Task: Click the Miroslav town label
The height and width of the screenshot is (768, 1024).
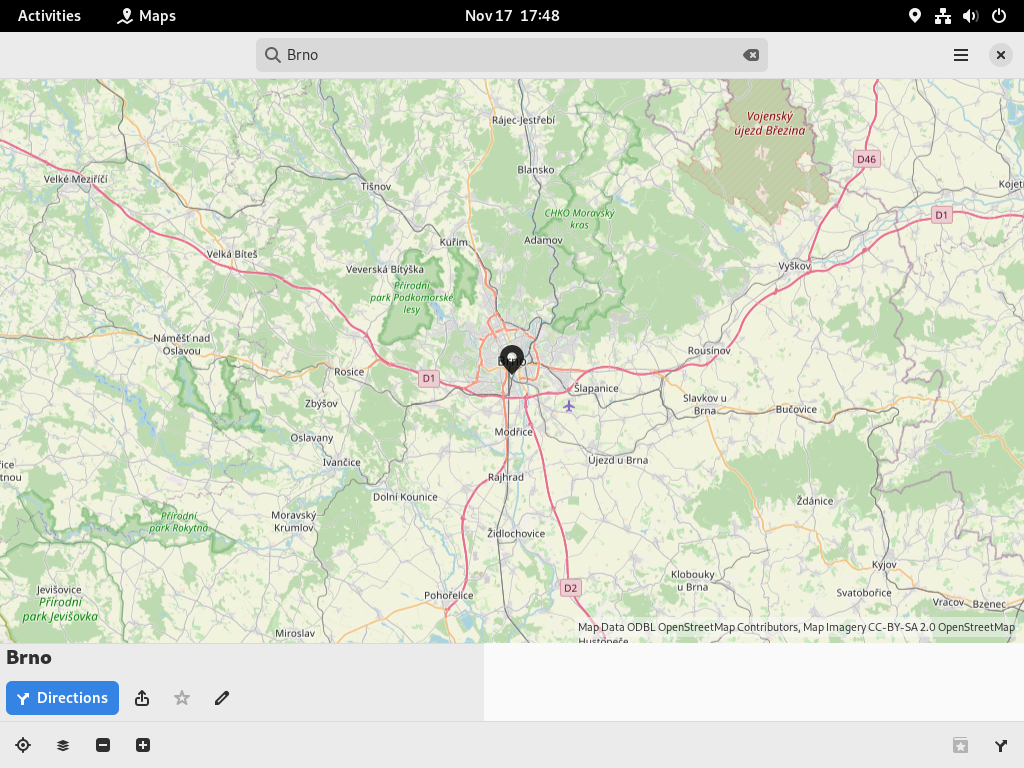Action: (295, 633)
